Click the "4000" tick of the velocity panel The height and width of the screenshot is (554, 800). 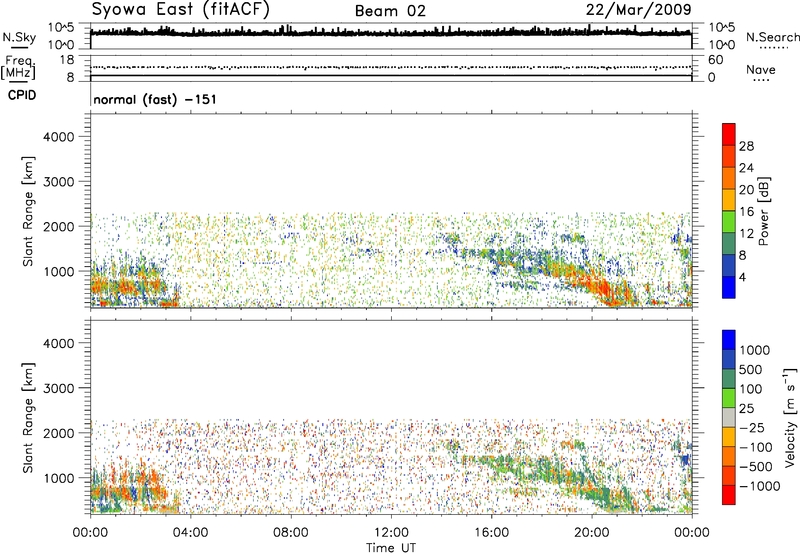pyautogui.click(x=59, y=343)
